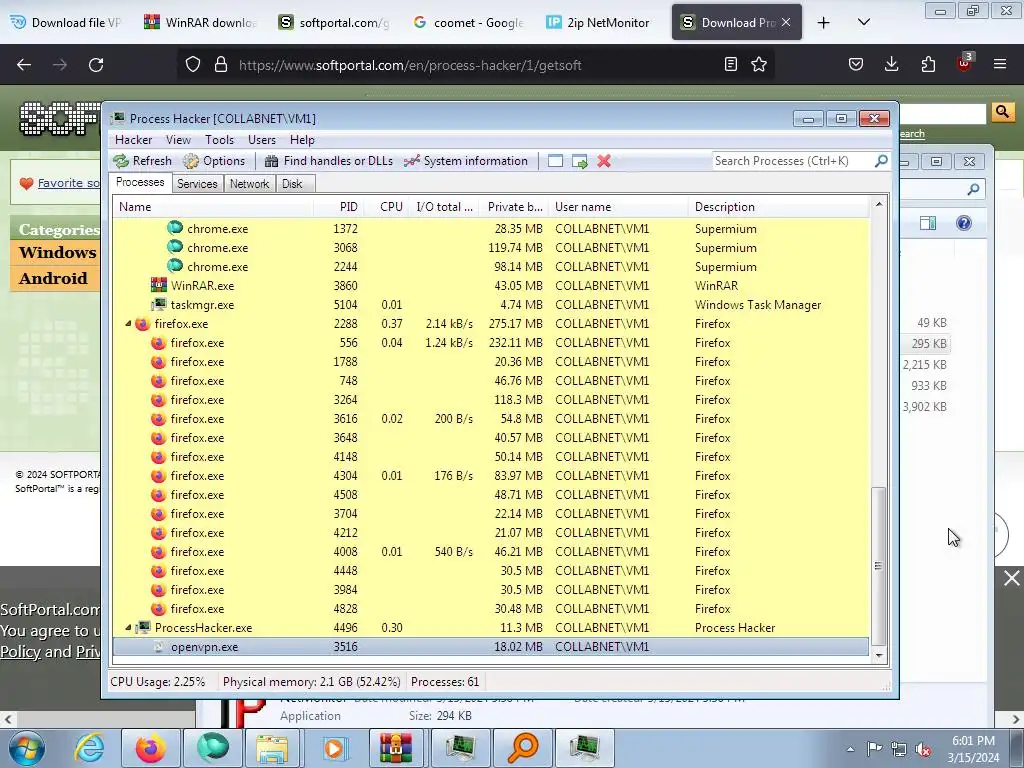Click the taskmgr.exe process icon
This screenshot has width=1024, height=768.
pos(159,304)
